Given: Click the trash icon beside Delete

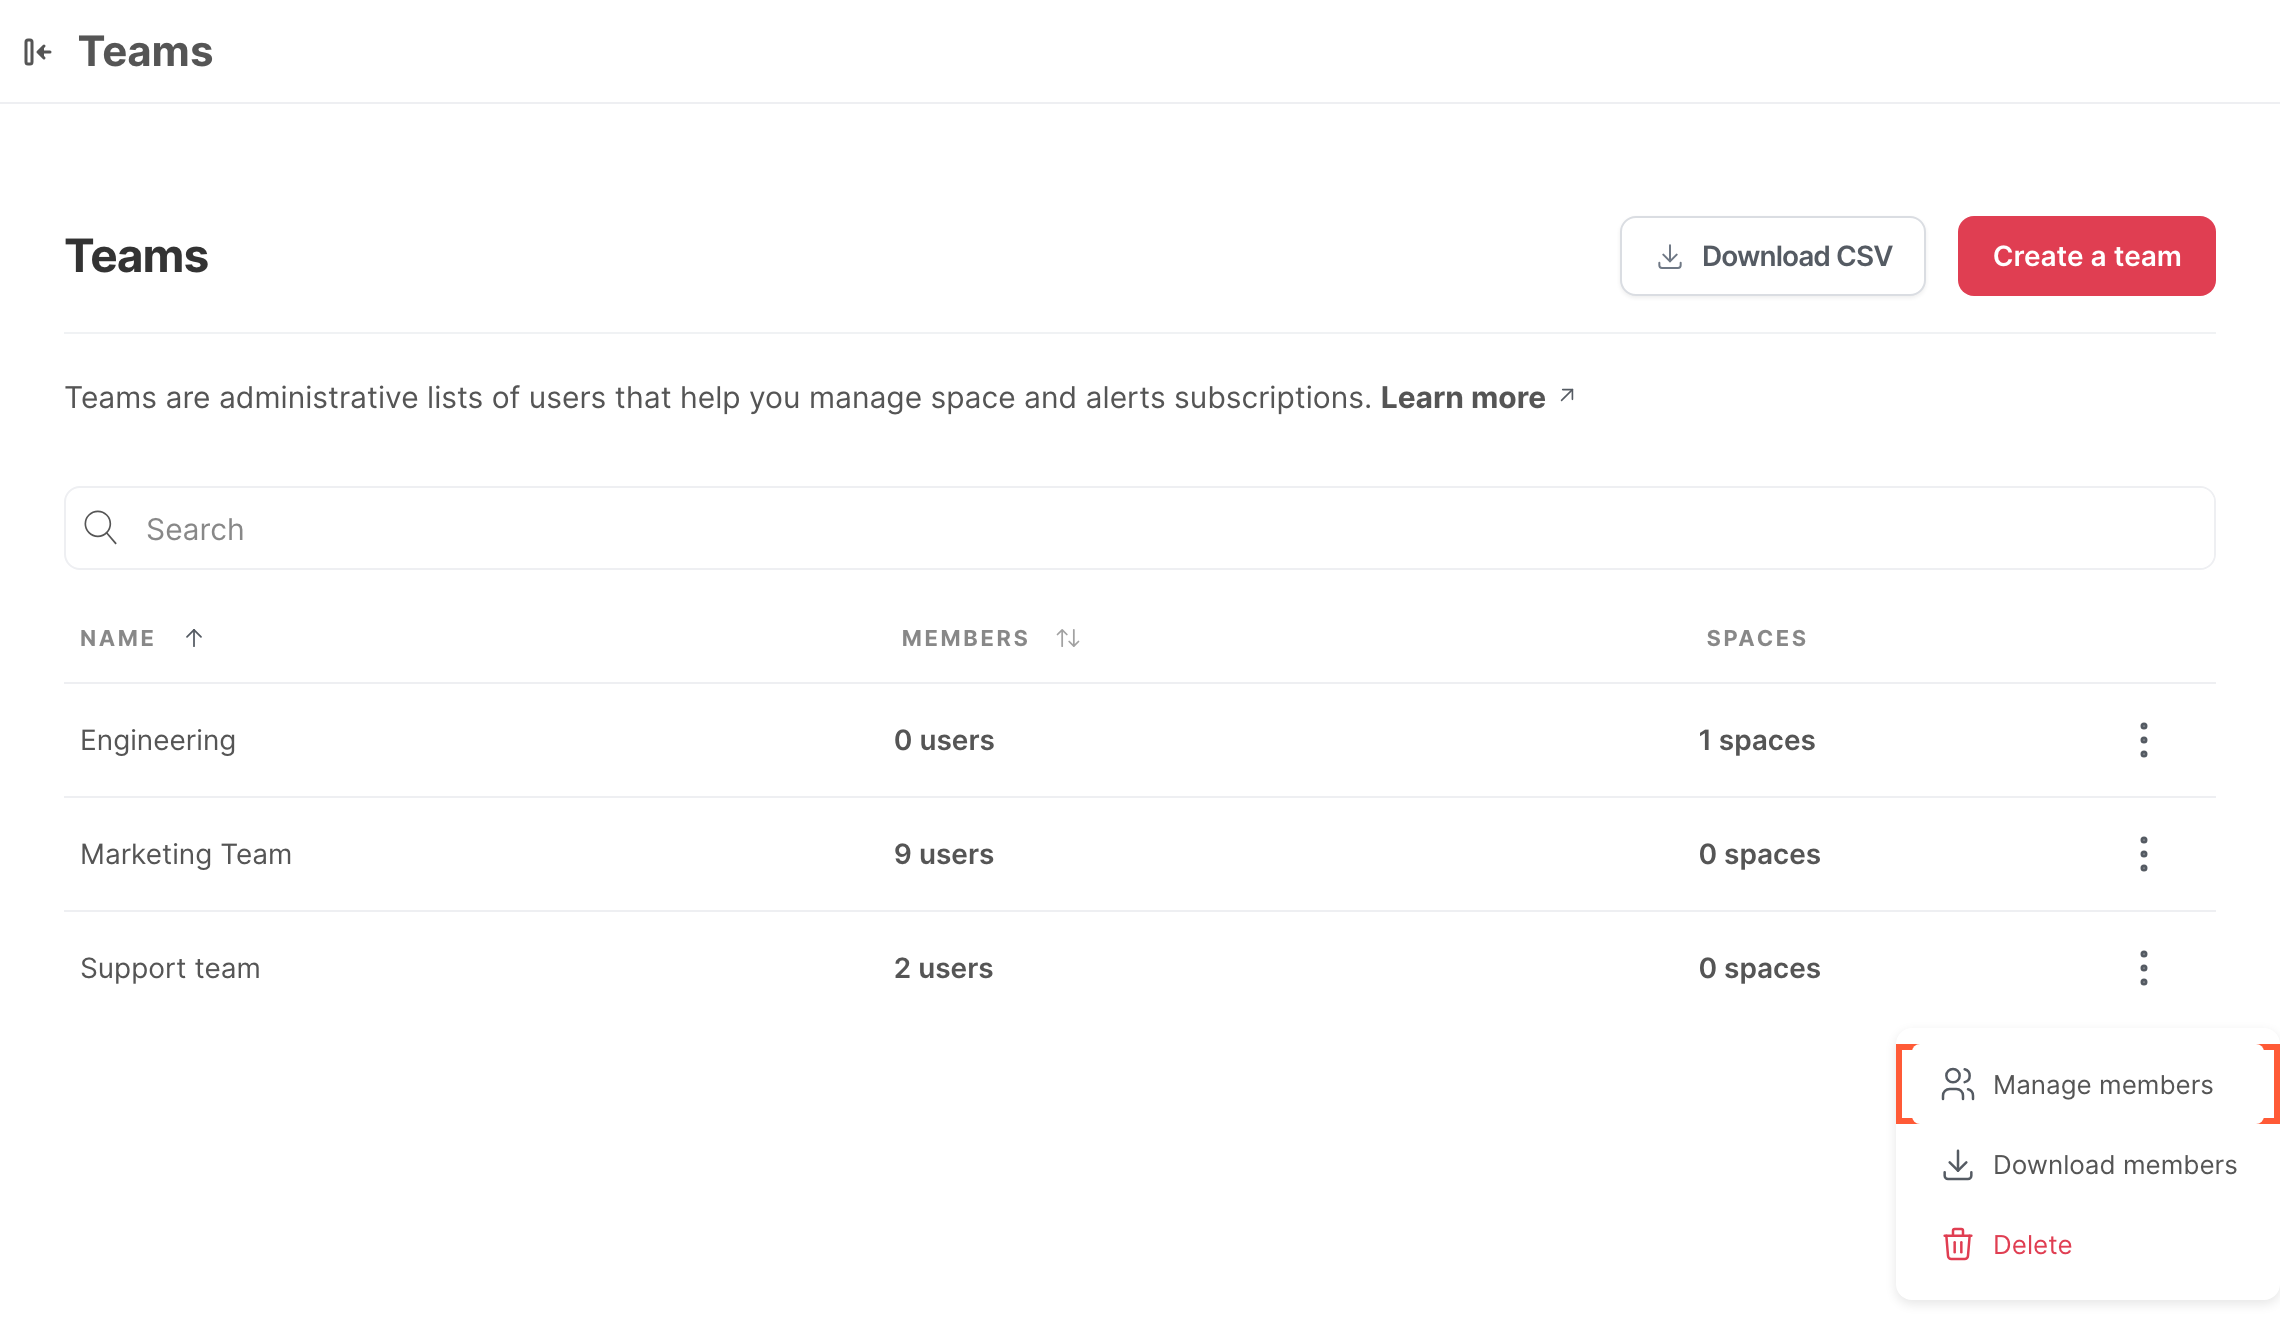Looking at the screenshot, I should click(1958, 1245).
